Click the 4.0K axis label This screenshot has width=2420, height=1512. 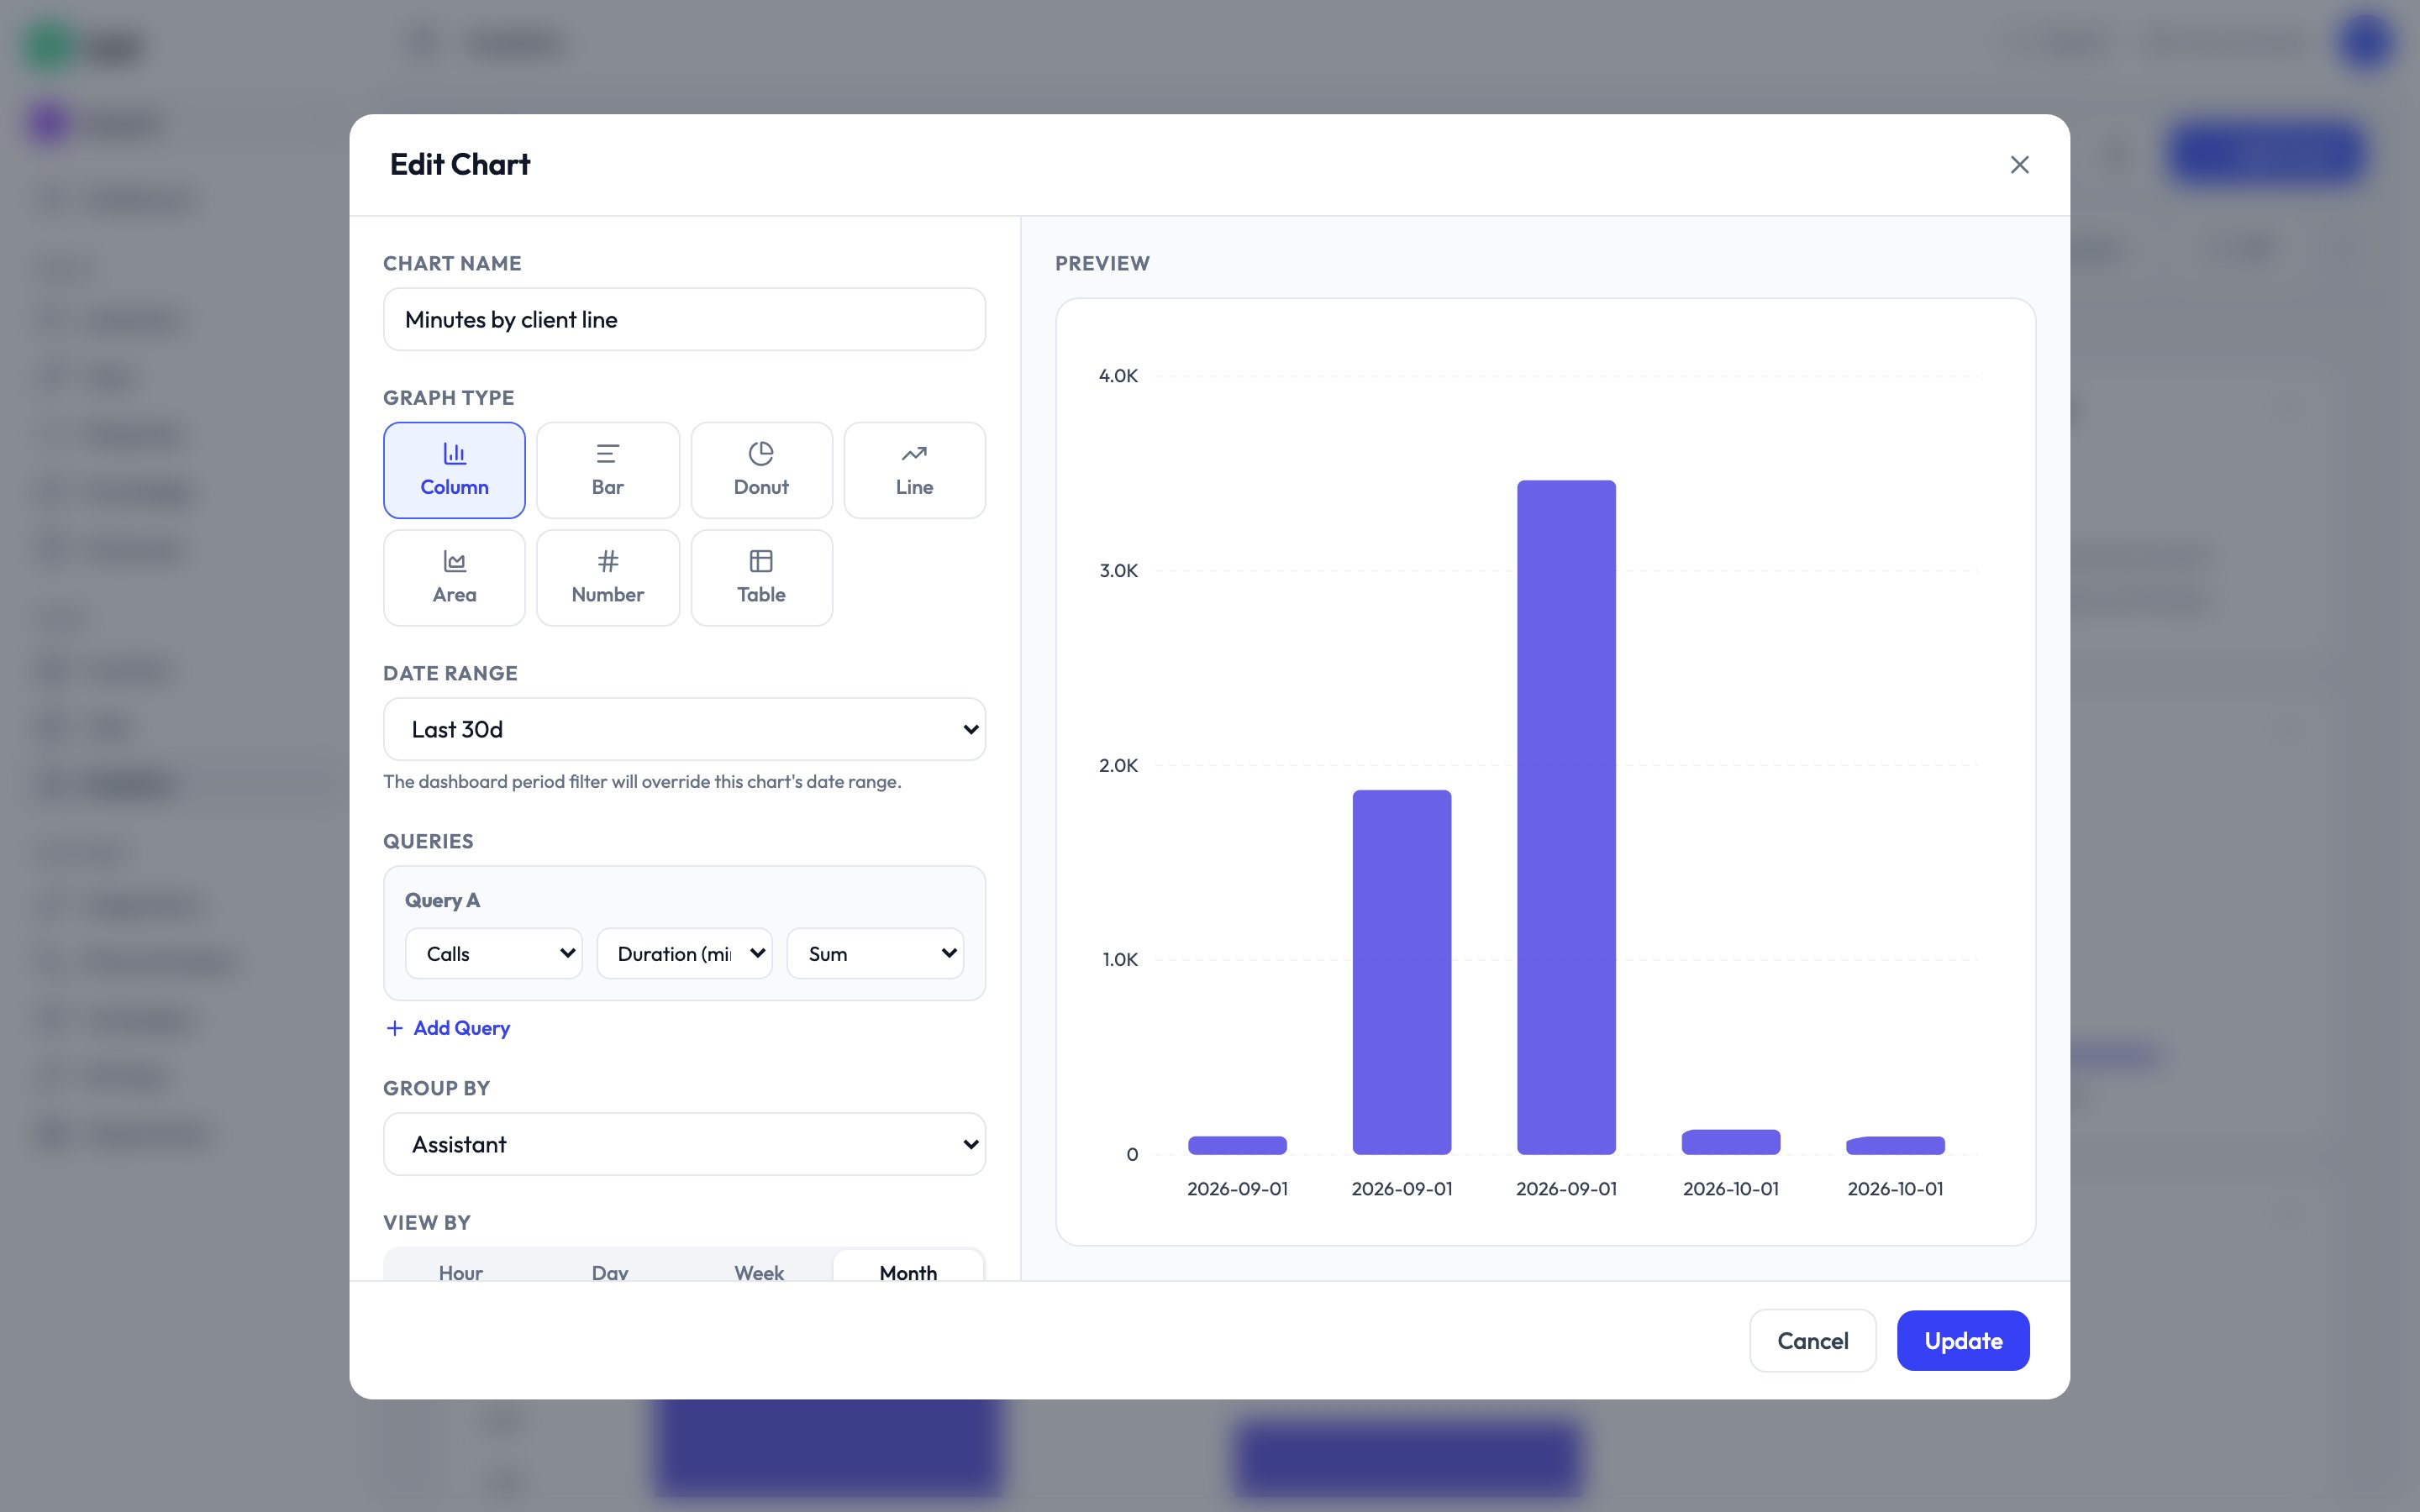[x=1118, y=376]
